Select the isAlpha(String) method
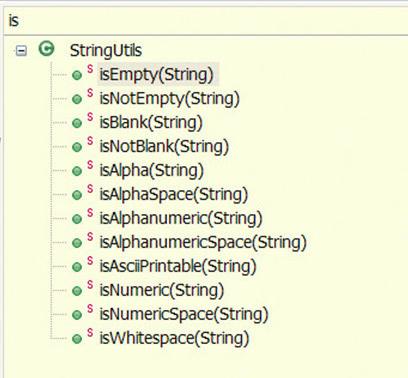Image resolution: width=408 pixels, height=378 pixels. 152,170
